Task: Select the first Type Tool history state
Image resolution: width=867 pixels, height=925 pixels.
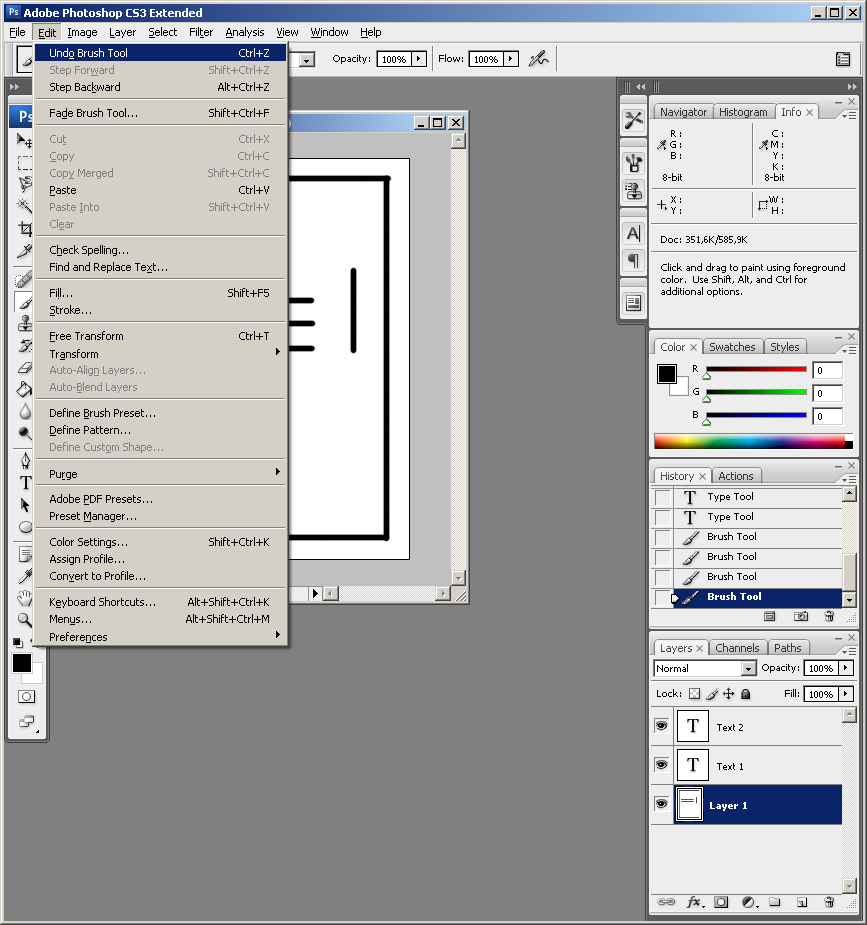Action: [730, 497]
